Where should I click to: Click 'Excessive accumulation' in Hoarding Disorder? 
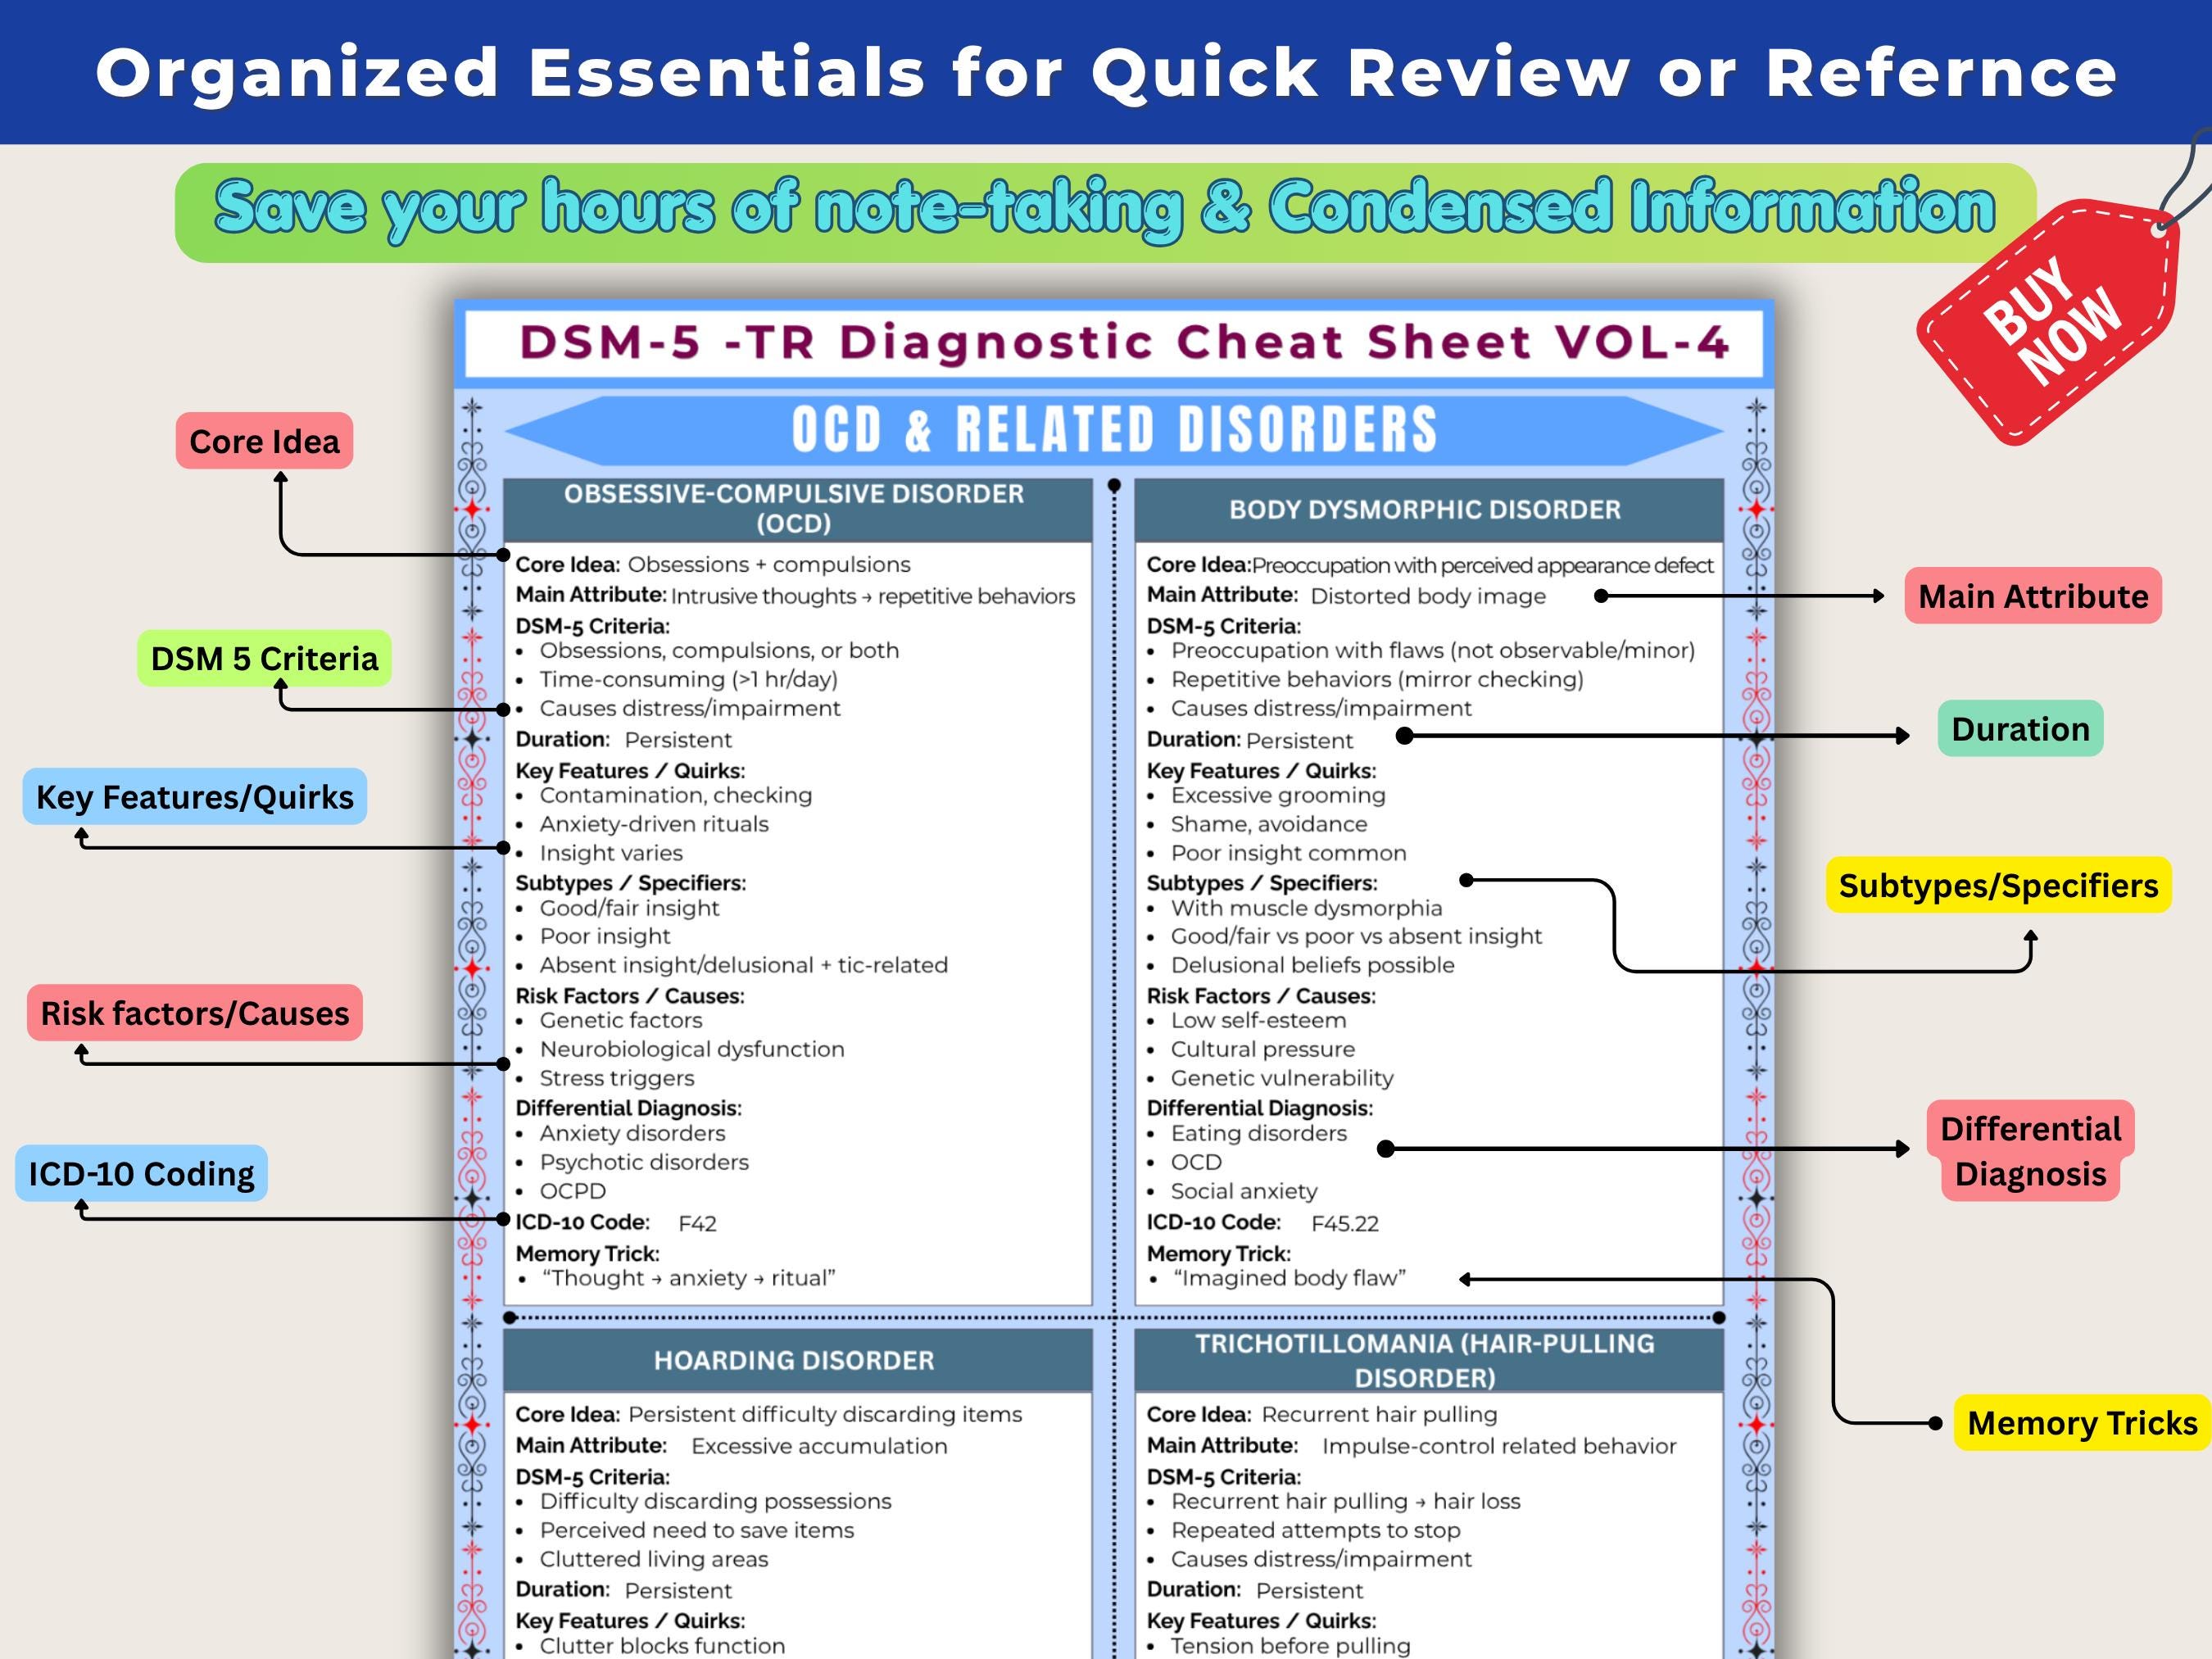[x=819, y=1446]
